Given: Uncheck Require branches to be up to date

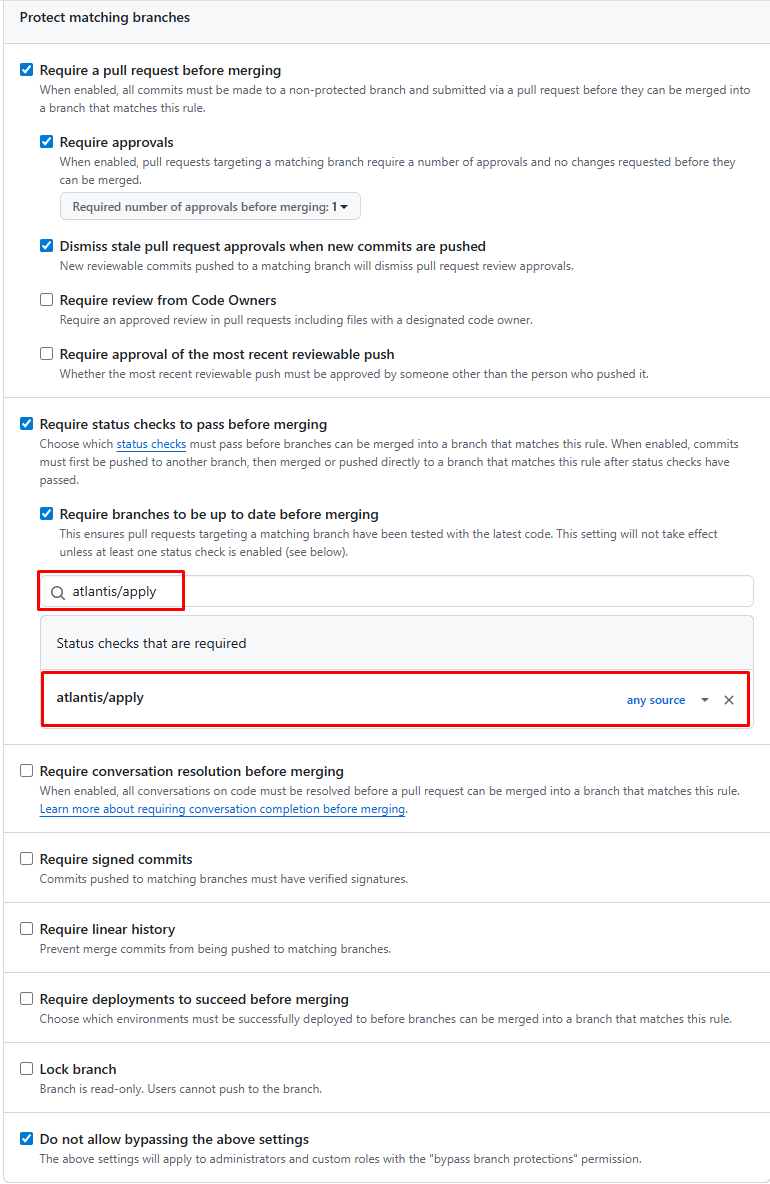Looking at the screenshot, I should 47,513.
